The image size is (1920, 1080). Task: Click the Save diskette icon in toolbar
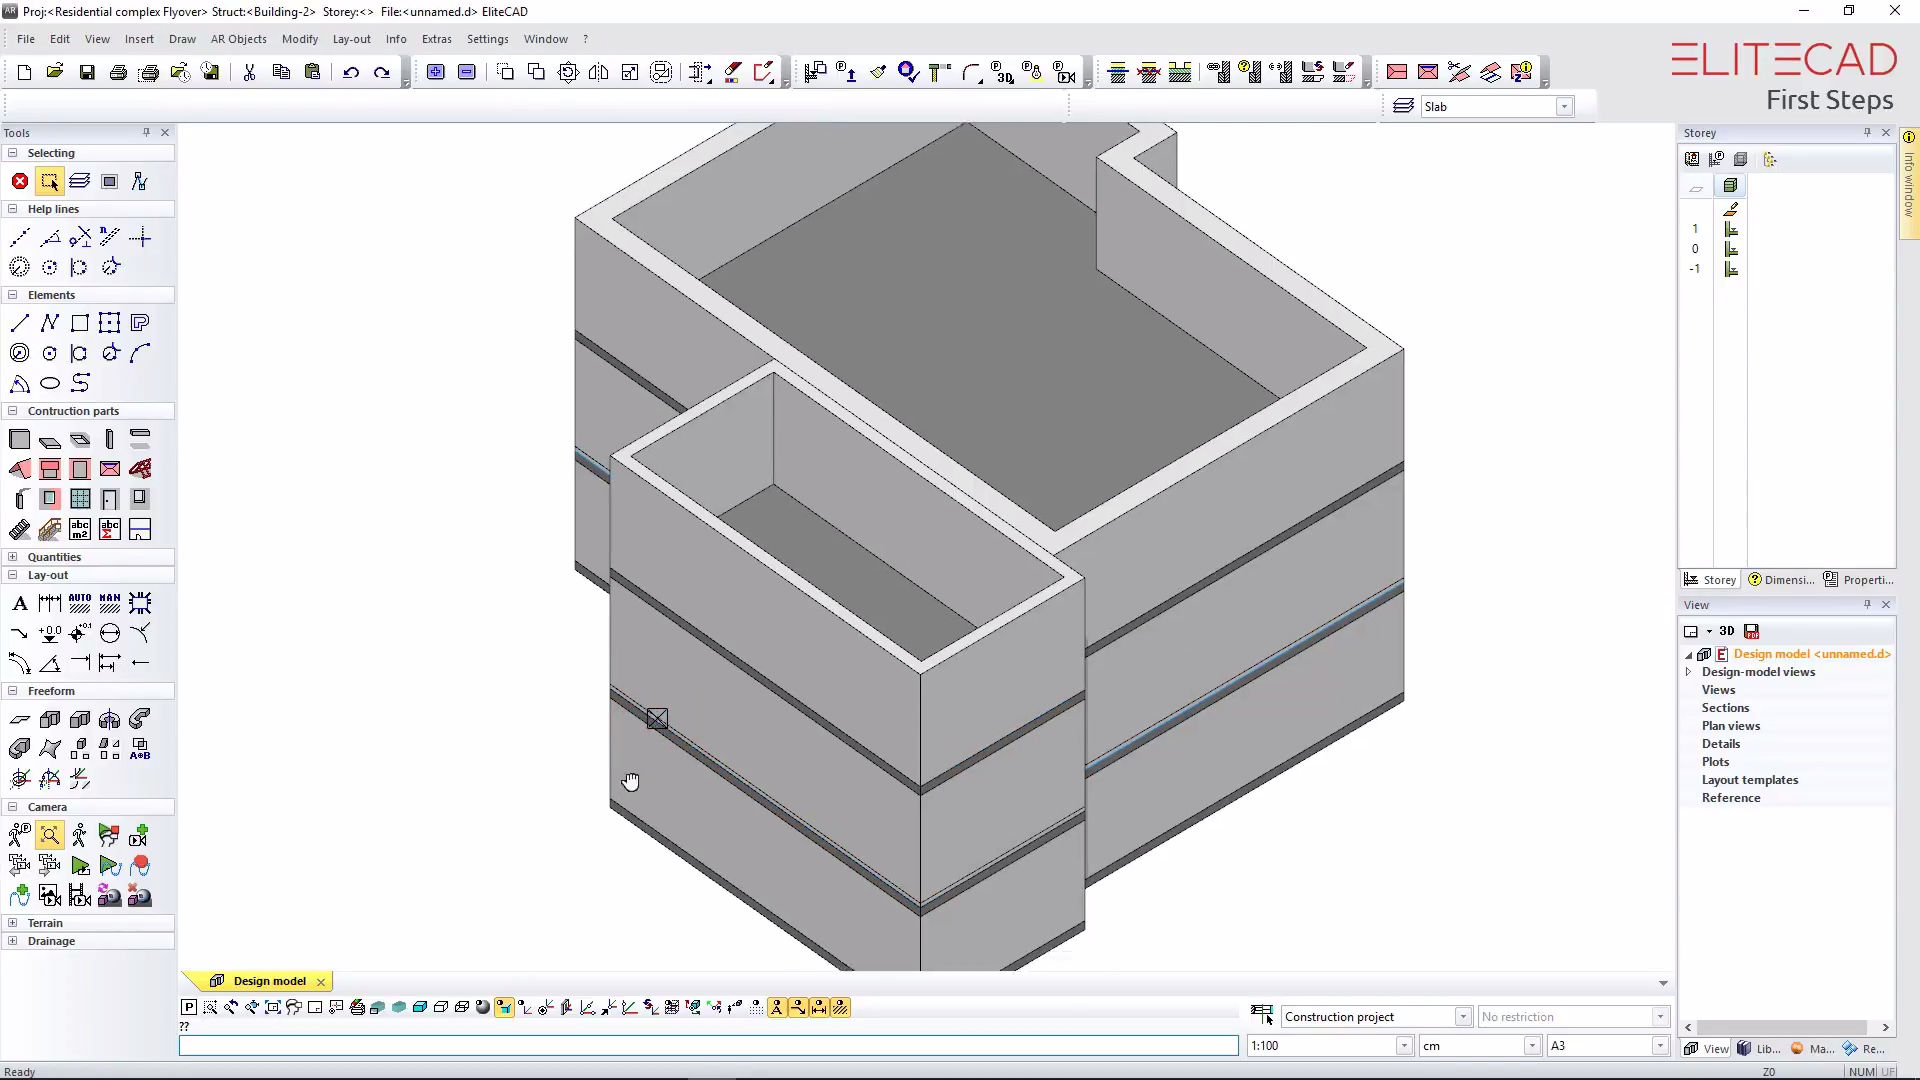pyautogui.click(x=87, y=72)
